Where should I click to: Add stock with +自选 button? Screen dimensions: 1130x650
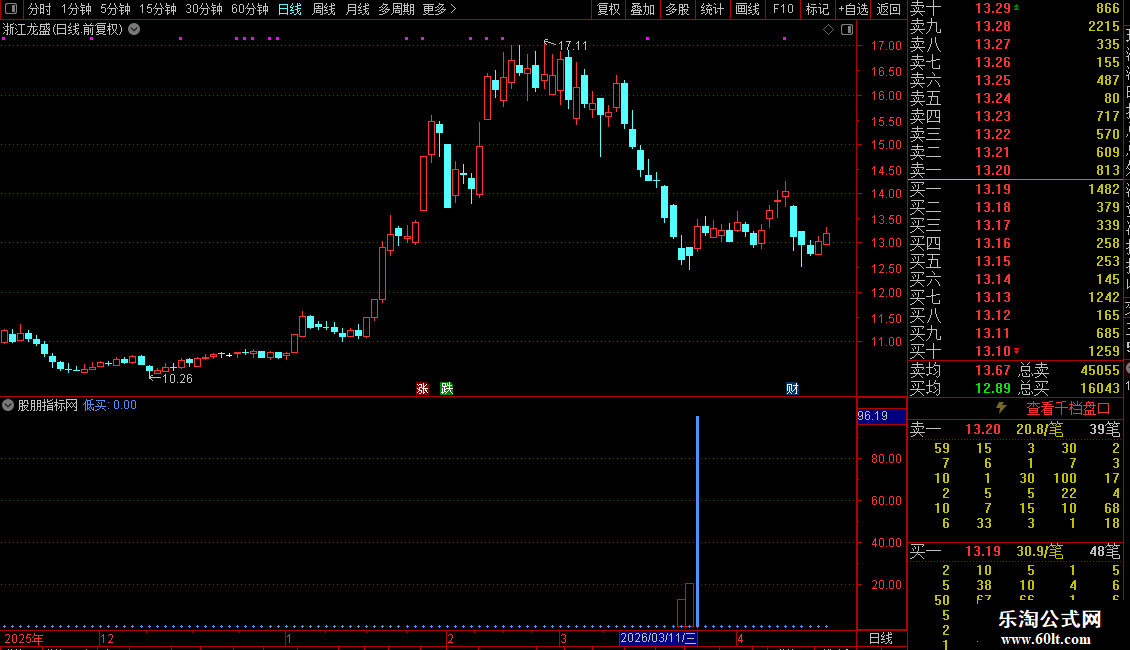(x=853, y=9)
